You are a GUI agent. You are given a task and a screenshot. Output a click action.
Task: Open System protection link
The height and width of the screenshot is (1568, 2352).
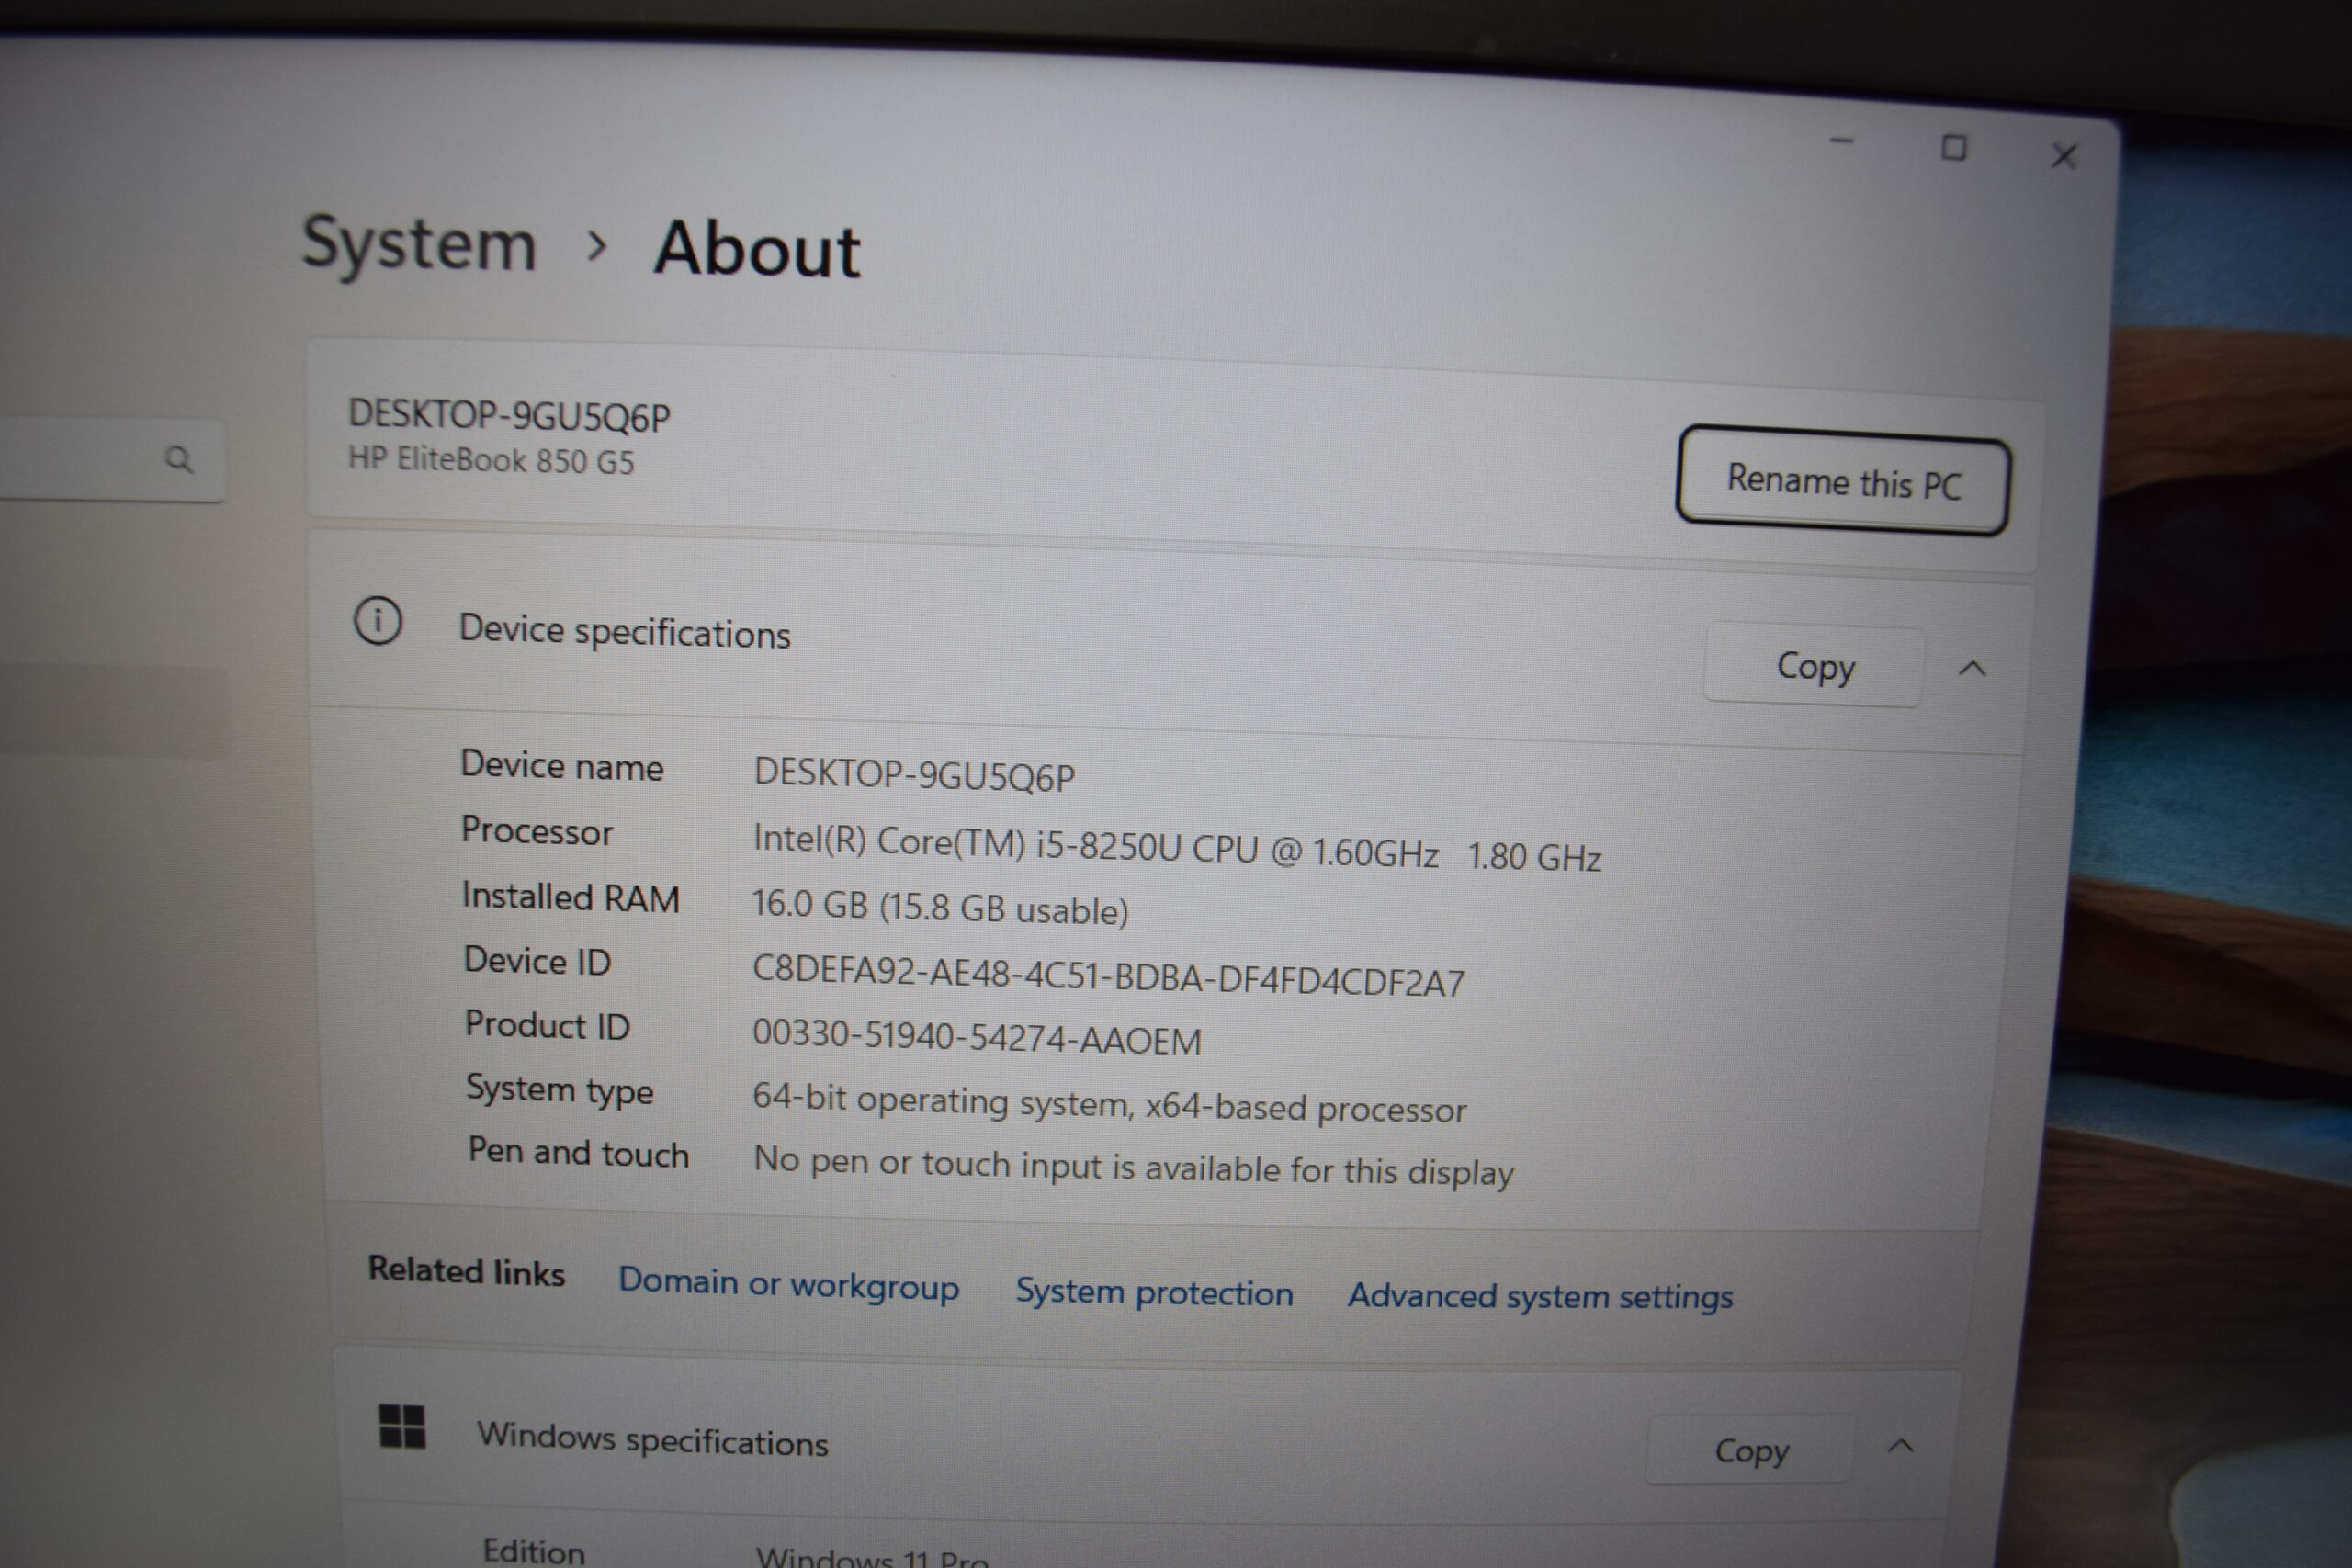coord(1154,1292)
